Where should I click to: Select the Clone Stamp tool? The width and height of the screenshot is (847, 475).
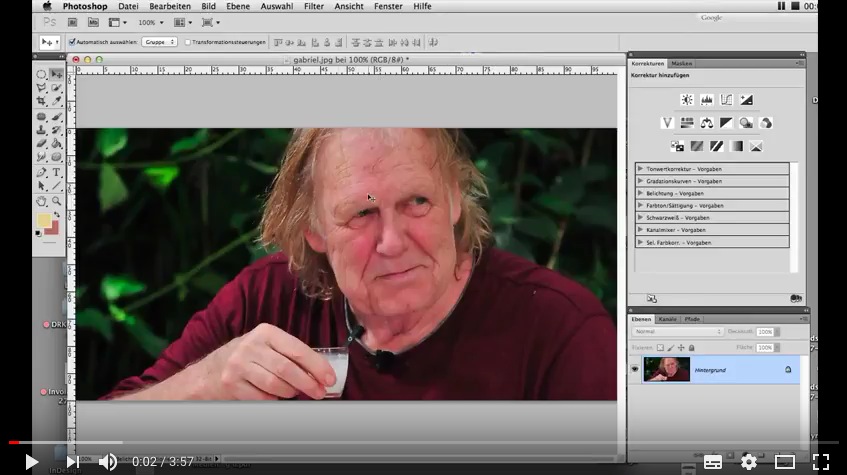pyautogui.click(x=42, y=130)
